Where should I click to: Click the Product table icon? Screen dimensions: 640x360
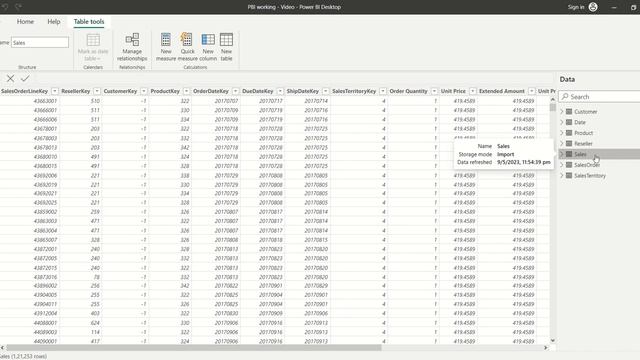(569, 133)
